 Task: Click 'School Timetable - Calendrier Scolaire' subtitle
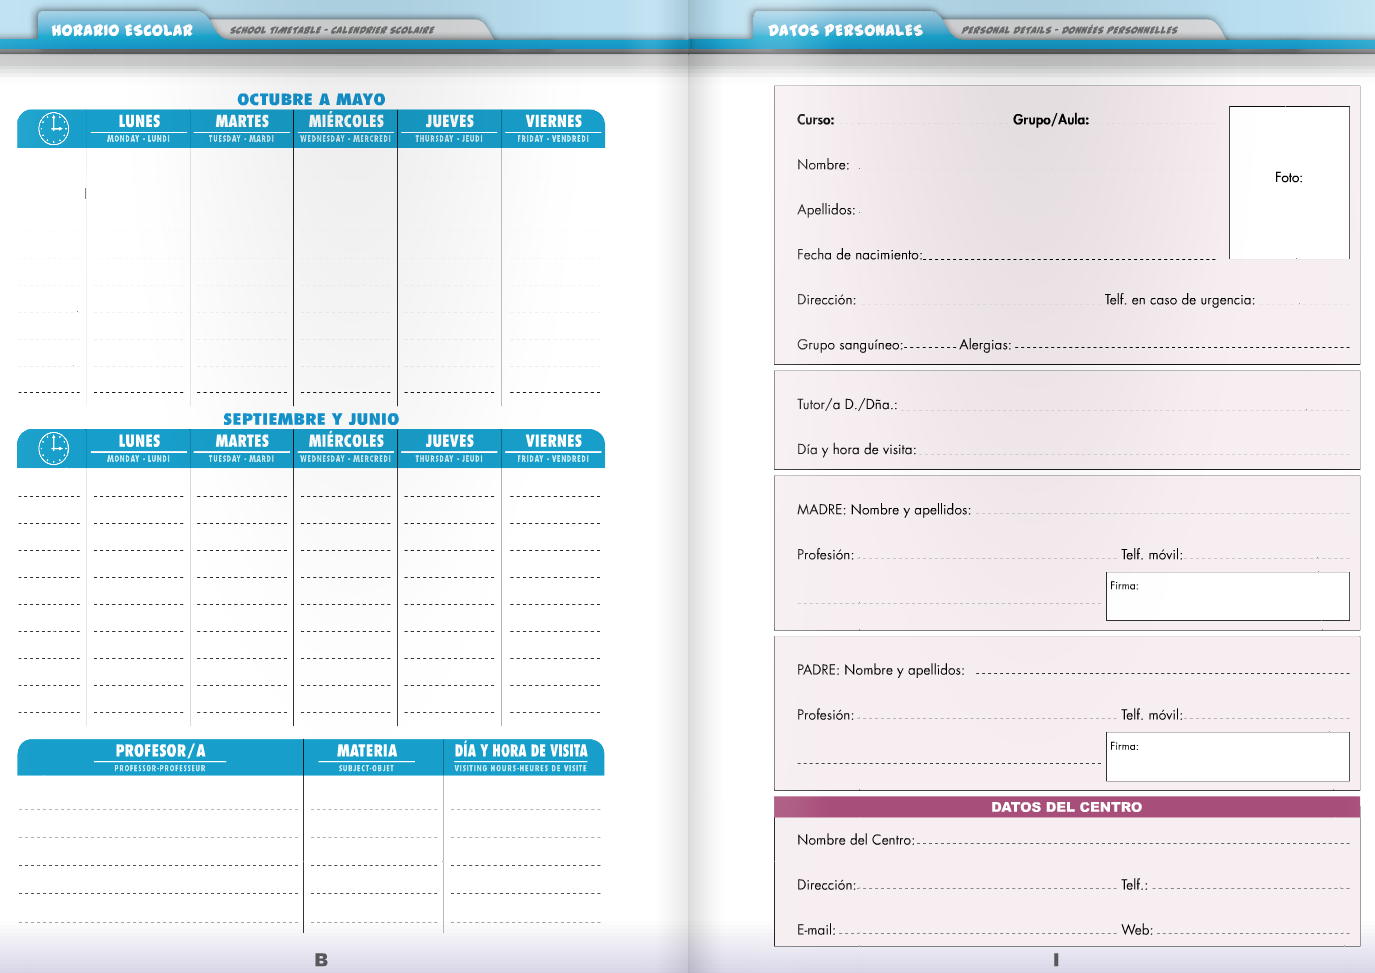pyautogui.click(x=332, y=30)
